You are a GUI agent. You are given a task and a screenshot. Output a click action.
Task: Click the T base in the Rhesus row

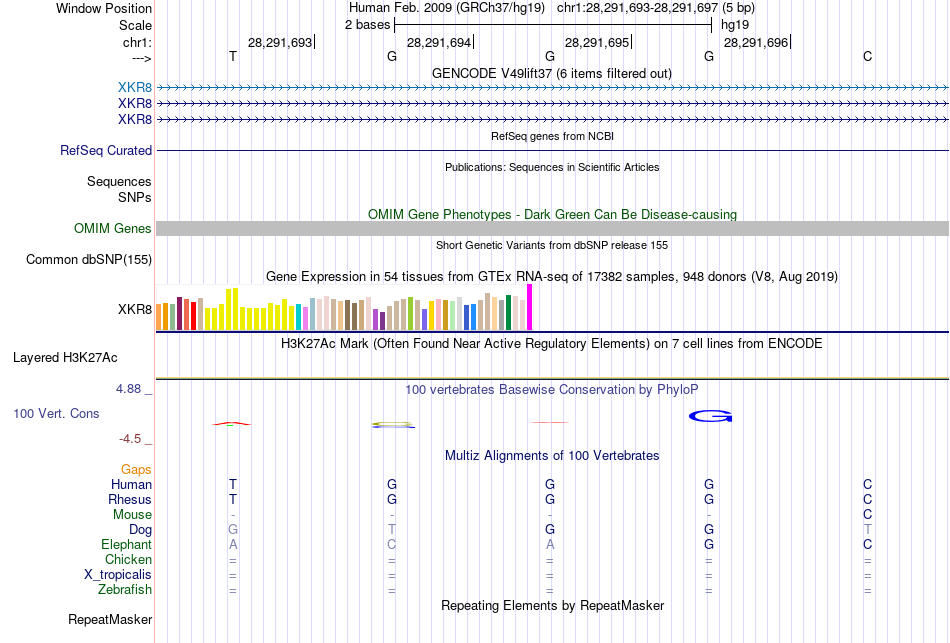pyautogui.click(x=233, y=499)
